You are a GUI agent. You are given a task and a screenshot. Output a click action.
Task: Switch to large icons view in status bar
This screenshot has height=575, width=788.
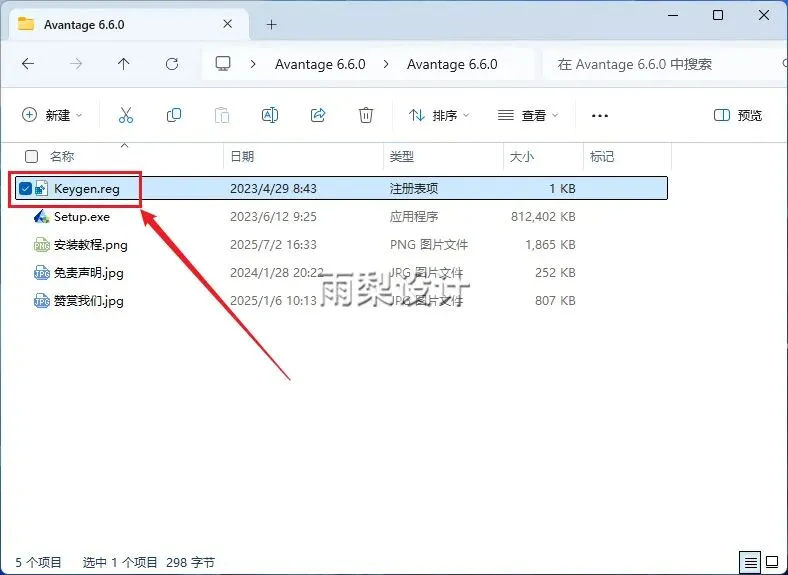coord(772,562)
